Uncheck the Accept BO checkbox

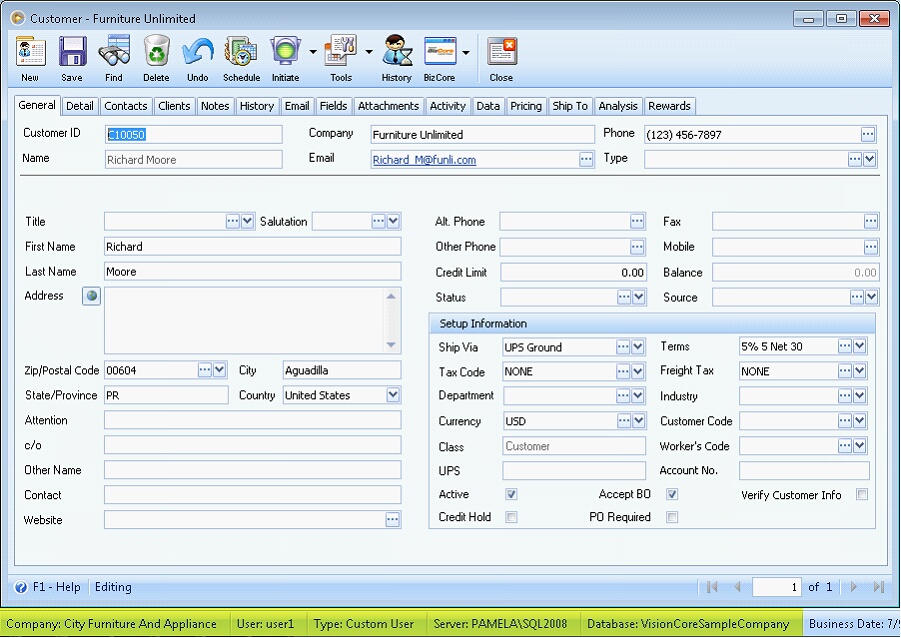coord(672,494)
